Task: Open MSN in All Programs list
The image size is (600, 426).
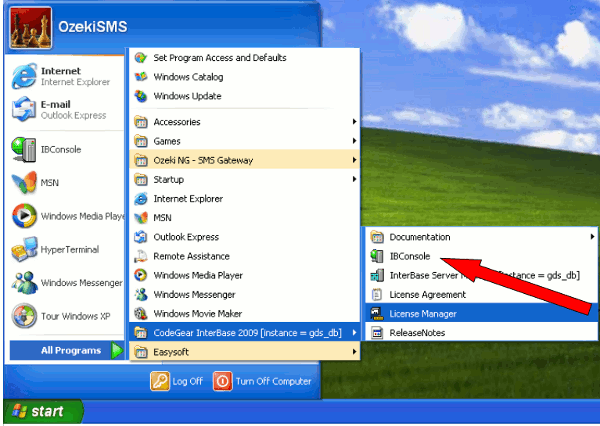Action: pyautogui.click(x=245, y=218)
